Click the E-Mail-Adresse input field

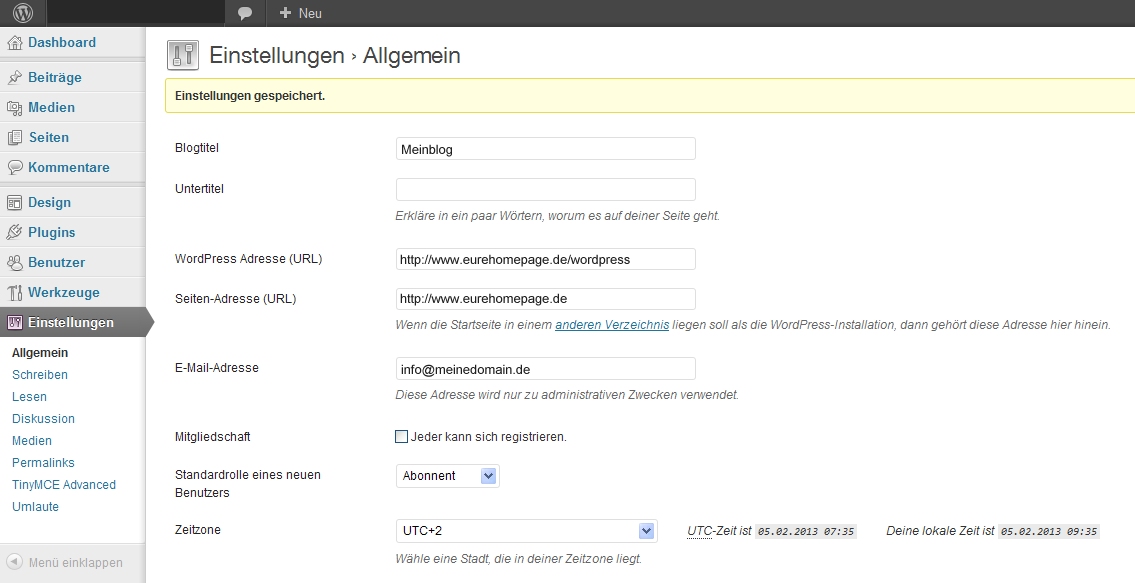point(546,369)
